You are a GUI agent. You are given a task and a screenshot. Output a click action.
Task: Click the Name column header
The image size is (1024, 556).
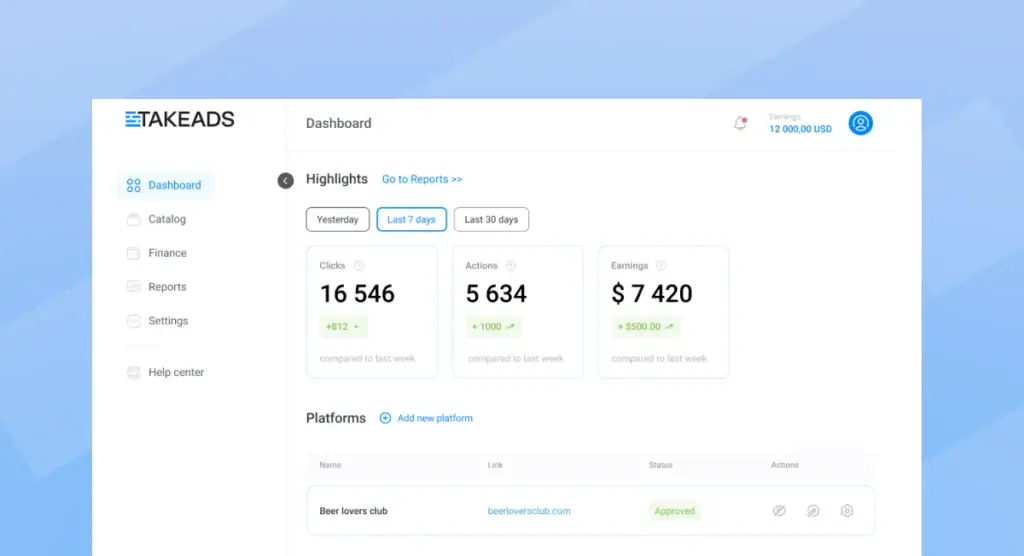coord(330,465)
